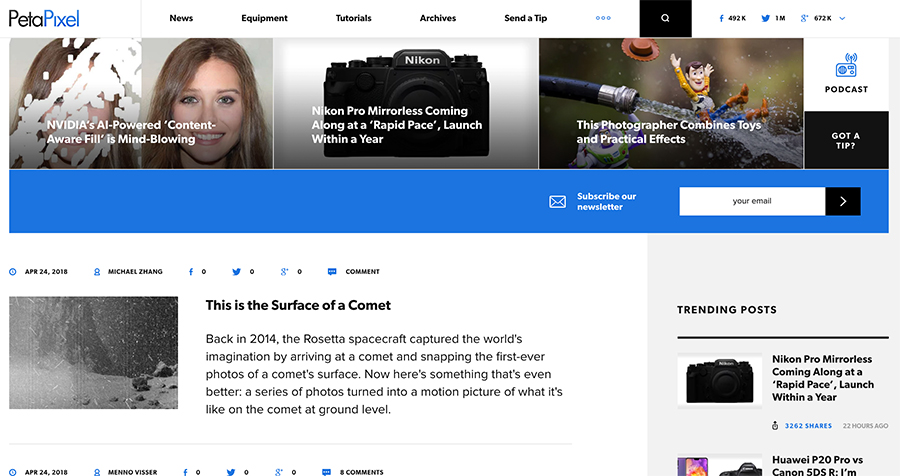Open the News menu item

point(181,18)
